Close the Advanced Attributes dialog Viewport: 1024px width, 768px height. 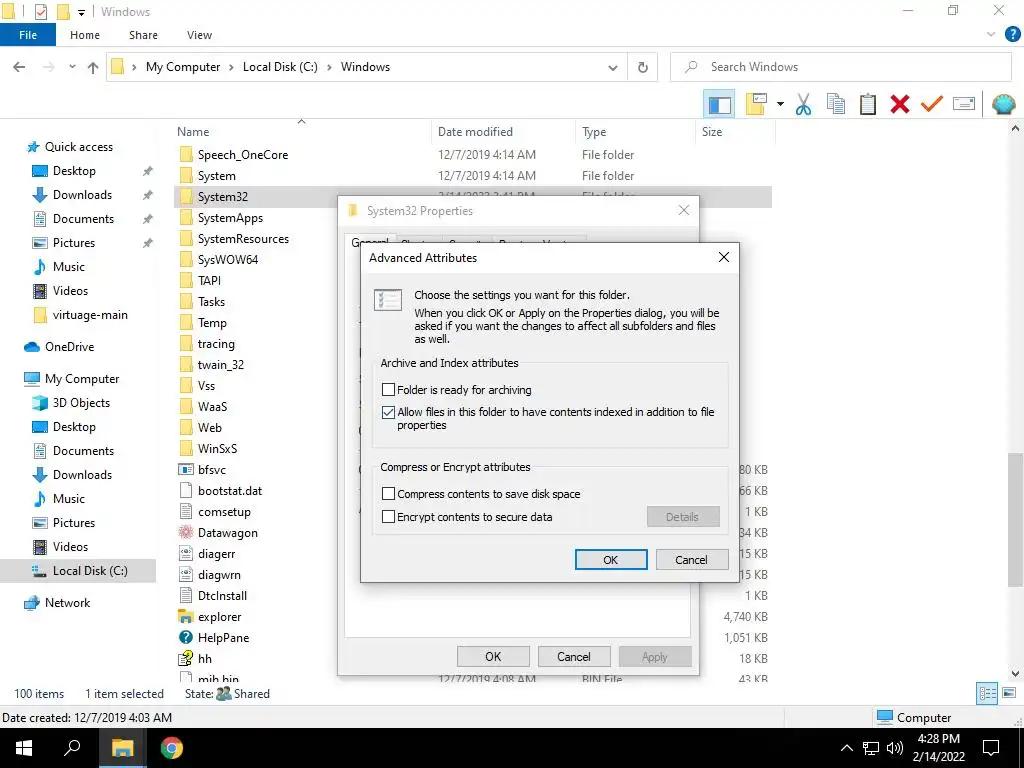[724, 257]
